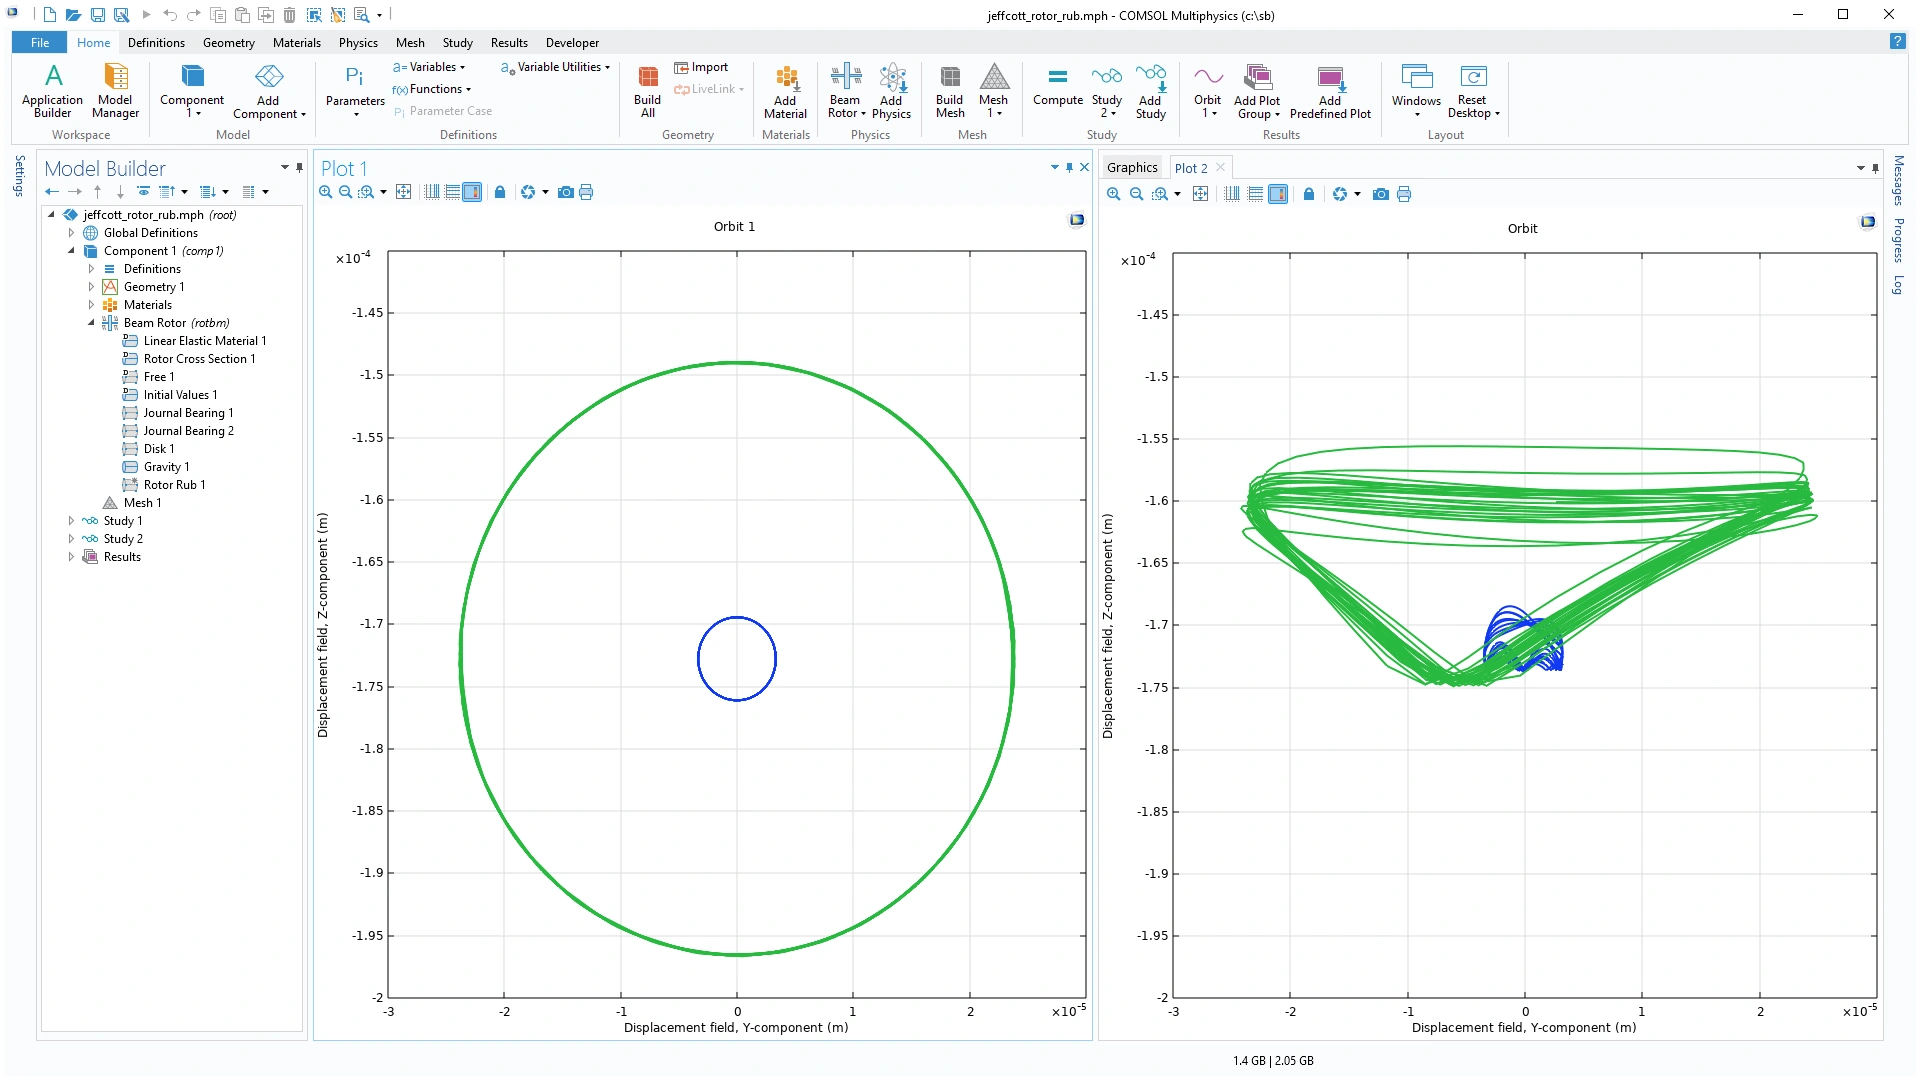Viewport: 1920px width, 1077px height.
Task: Open the Application Builder
Action: click(x=52, y=90)
